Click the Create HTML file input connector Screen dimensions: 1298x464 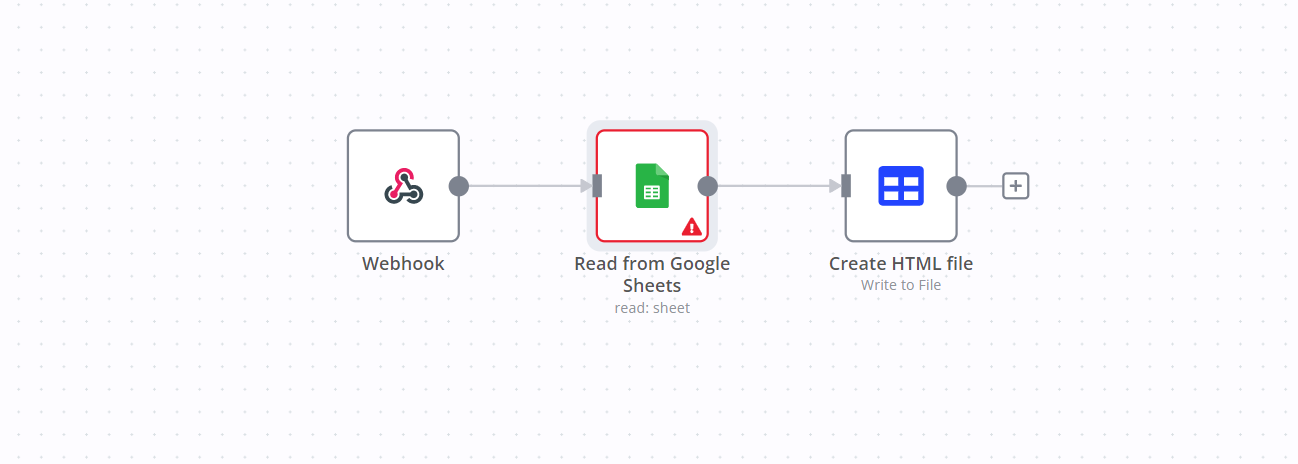(846, 186)
